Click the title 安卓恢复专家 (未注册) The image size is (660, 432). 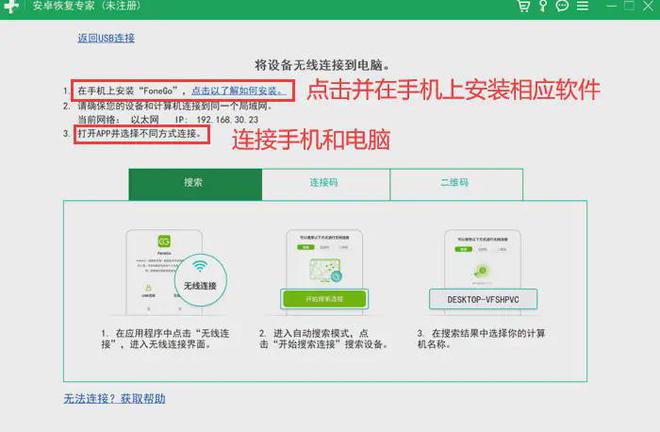click(x=87, y=6)
